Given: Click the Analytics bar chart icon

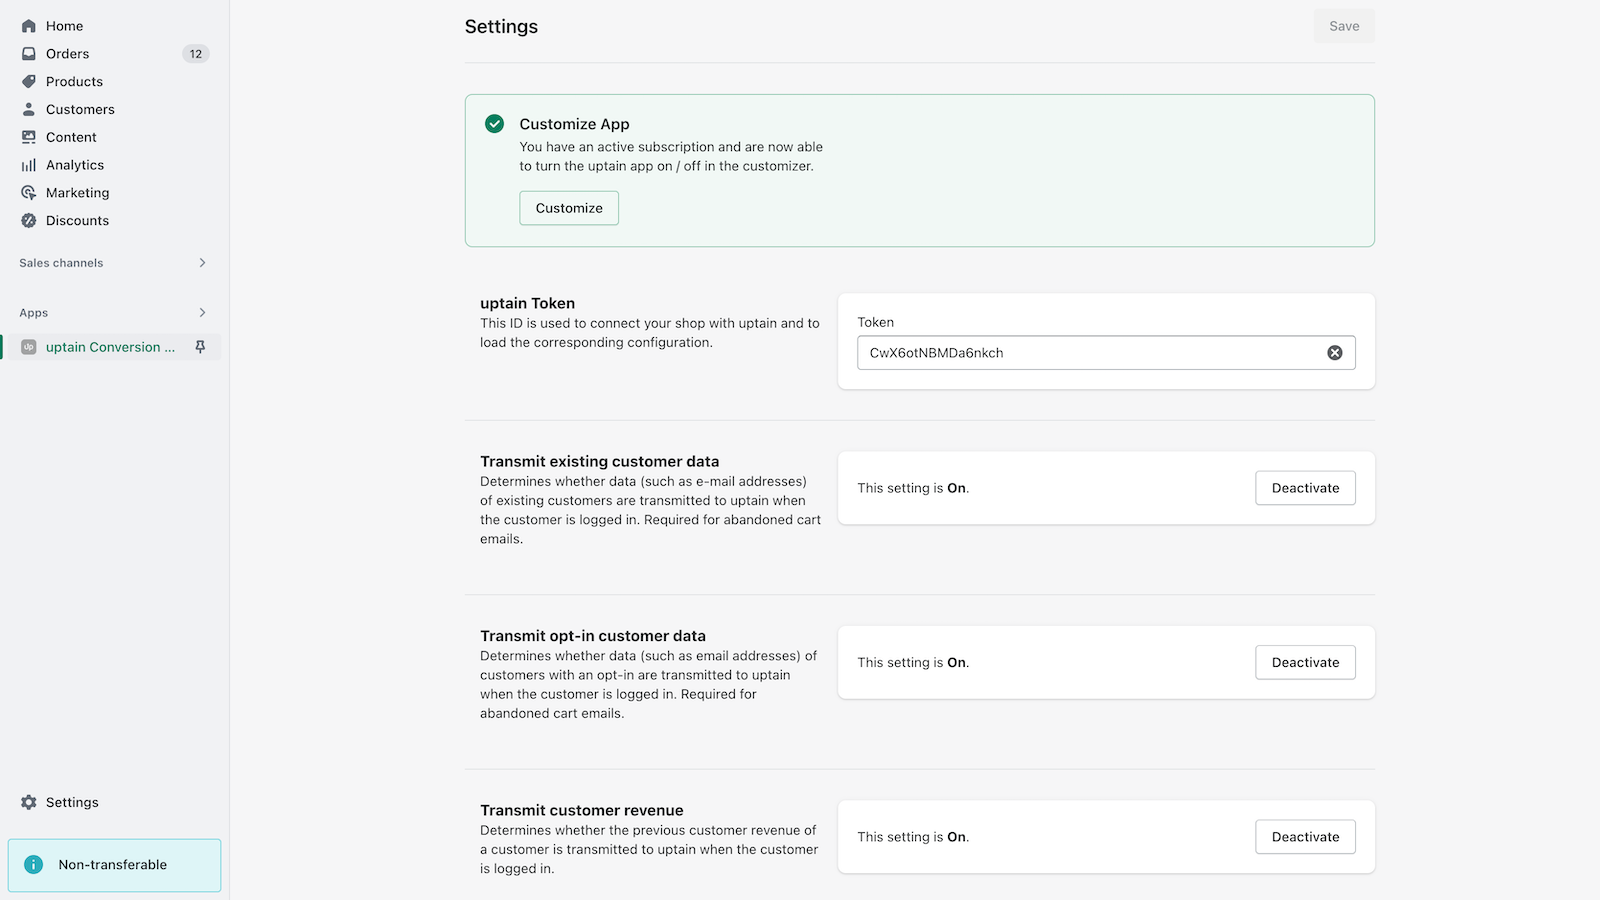Looking at the screenshot, I should (x=29, y=165).
